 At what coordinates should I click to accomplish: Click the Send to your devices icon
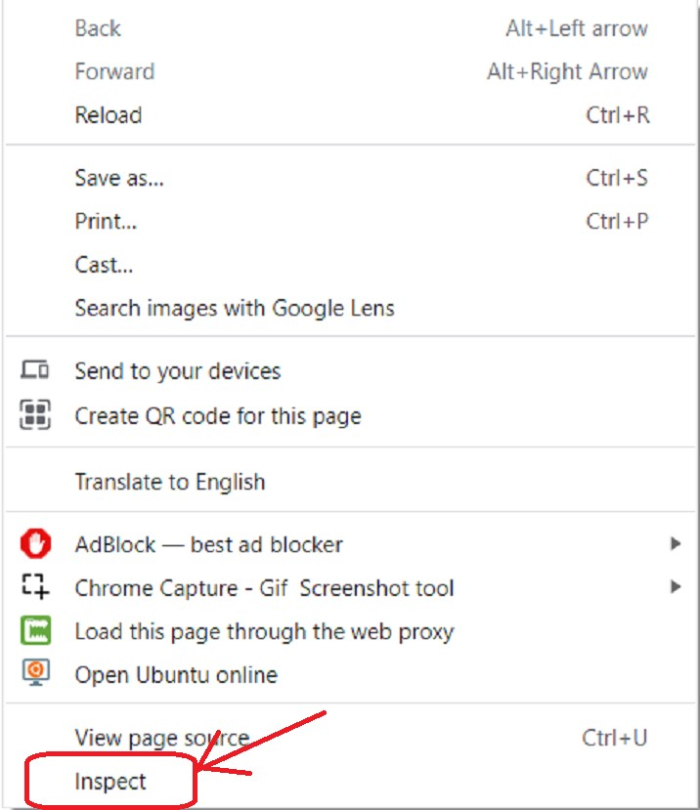(35, 371)
